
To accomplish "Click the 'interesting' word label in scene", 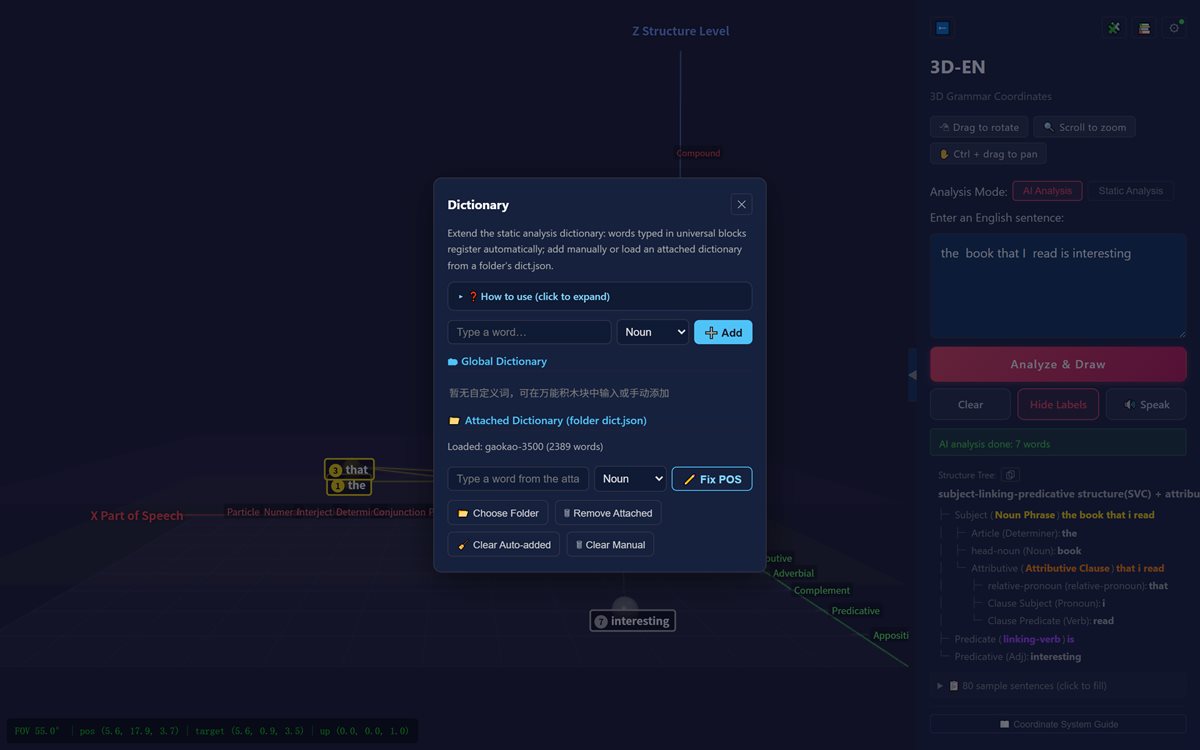I will point(632,621).
